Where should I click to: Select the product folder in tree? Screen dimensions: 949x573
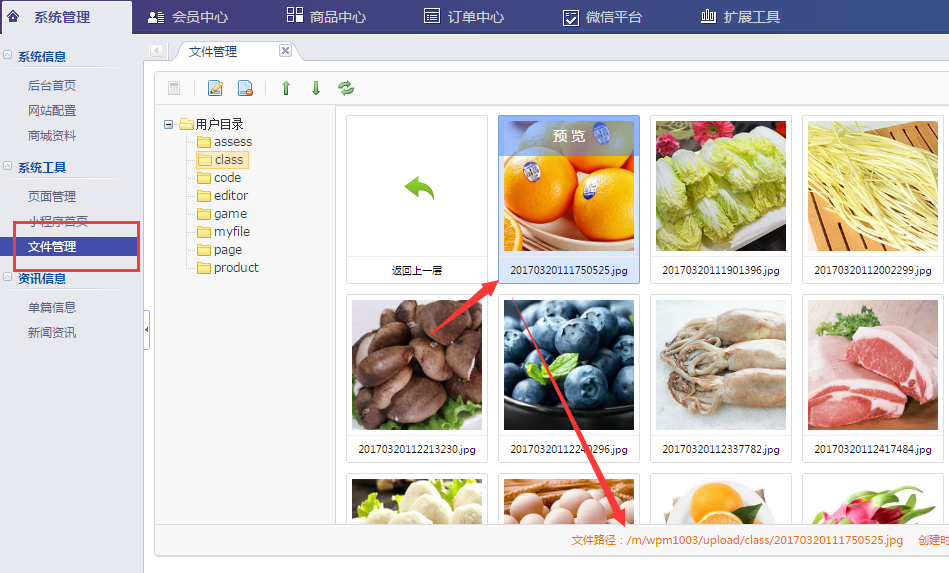[x=236, y=268]
